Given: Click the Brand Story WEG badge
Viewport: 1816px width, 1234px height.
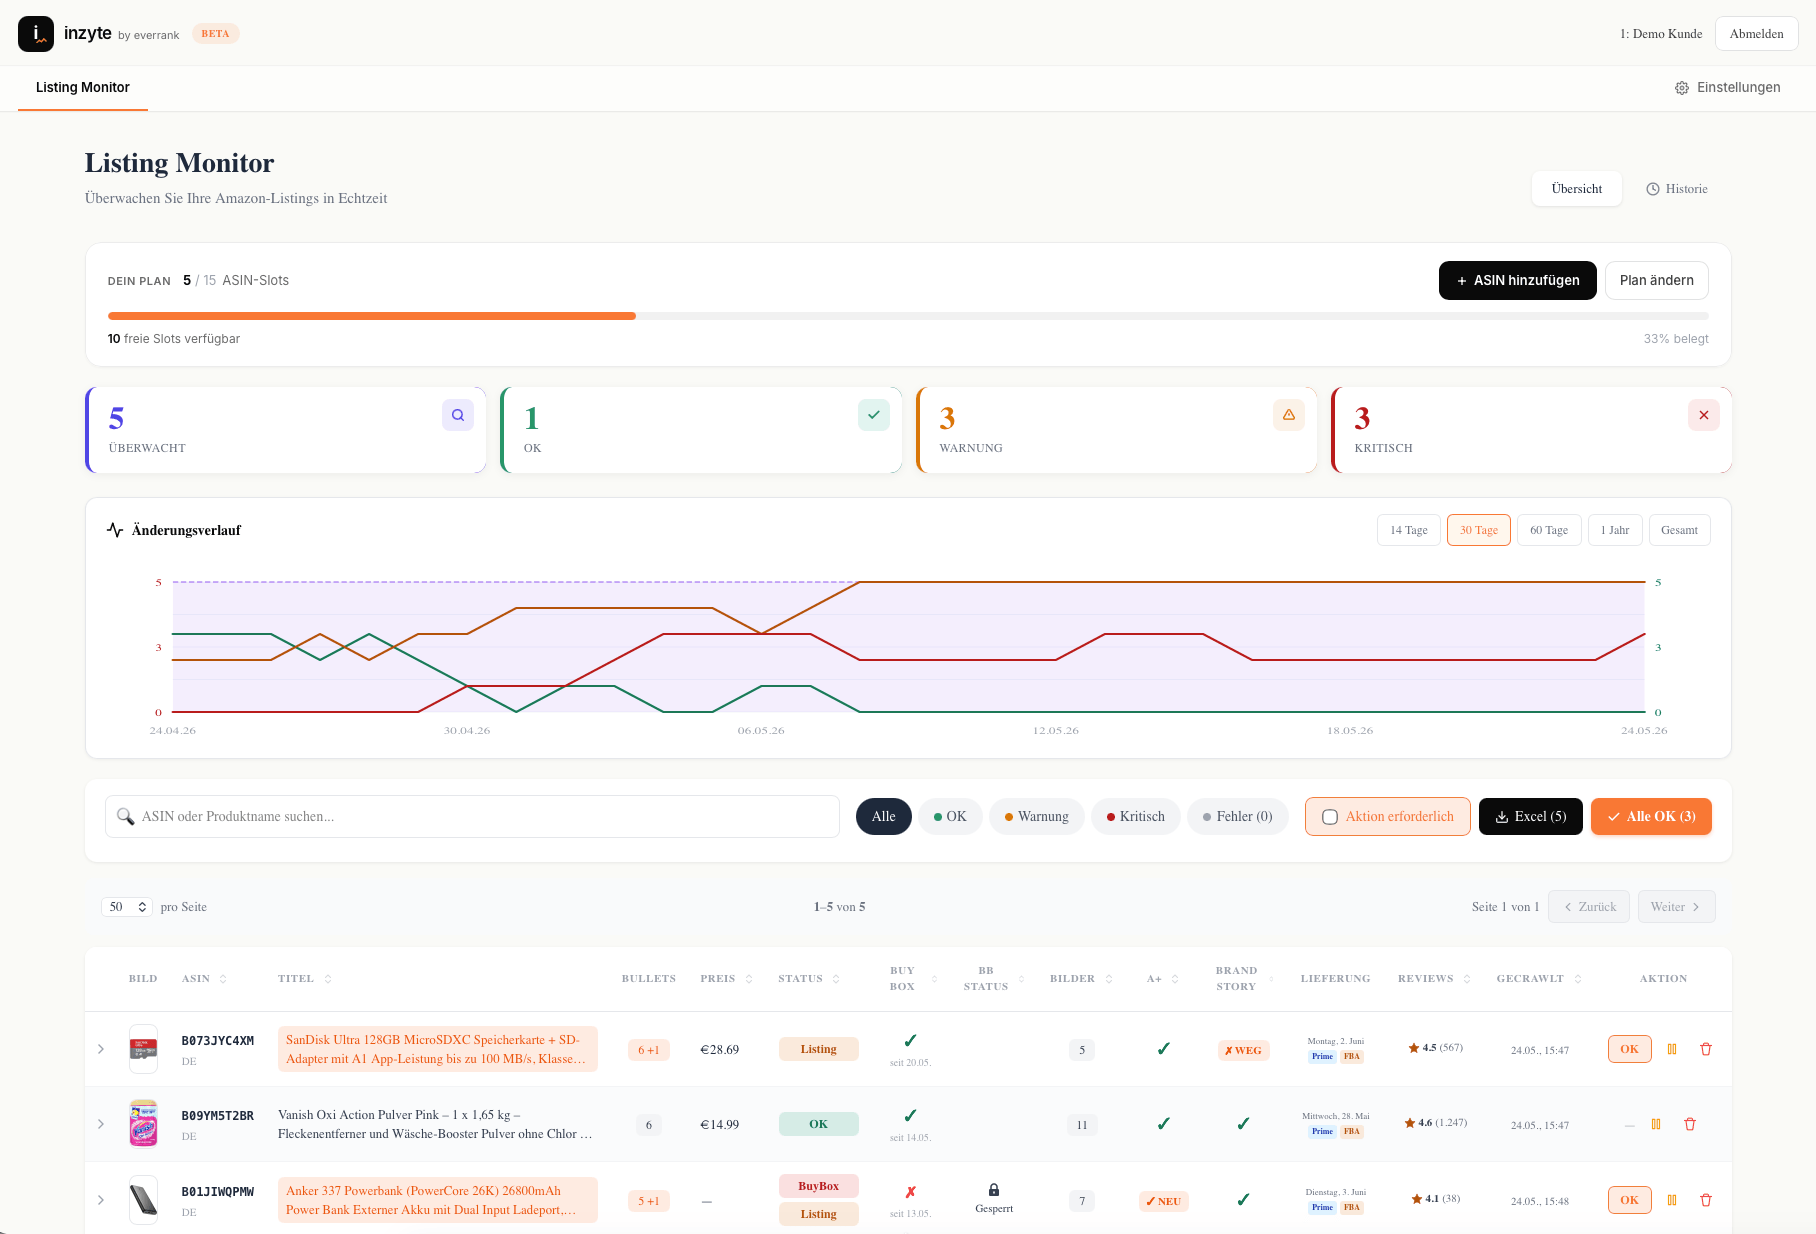Looking at the screenshot, I should 1243,1050.
